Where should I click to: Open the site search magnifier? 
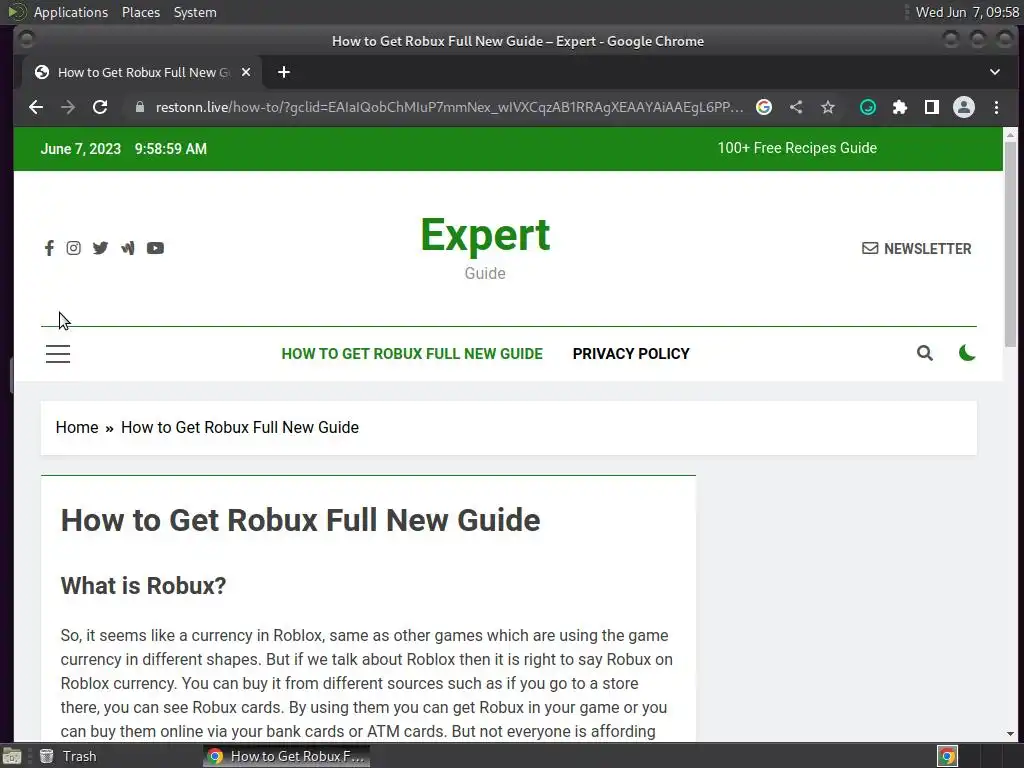pos(925,353)
